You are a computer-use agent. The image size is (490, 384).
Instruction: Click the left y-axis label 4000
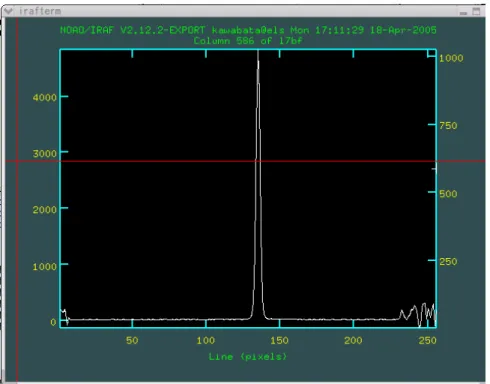(x=45, y=98)
